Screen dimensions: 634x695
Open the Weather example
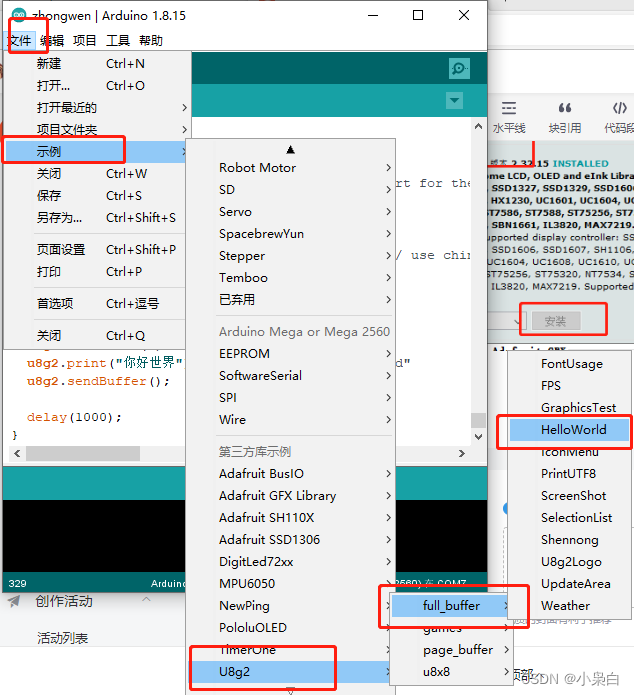point(569,606)
